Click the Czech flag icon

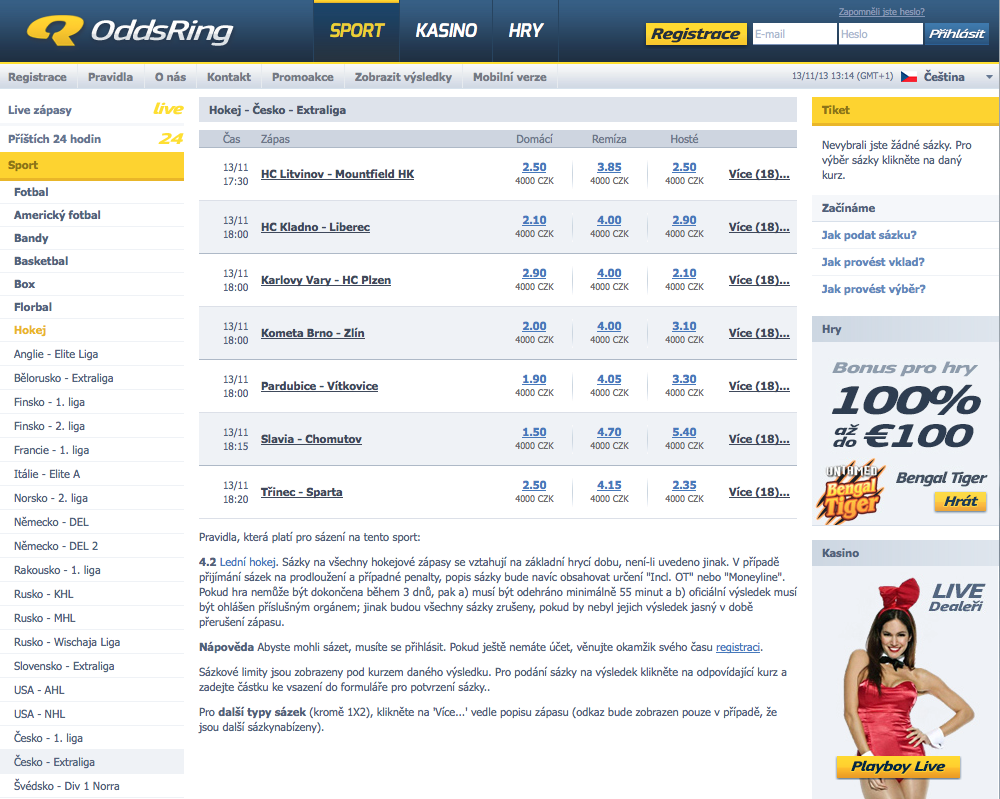909,76
